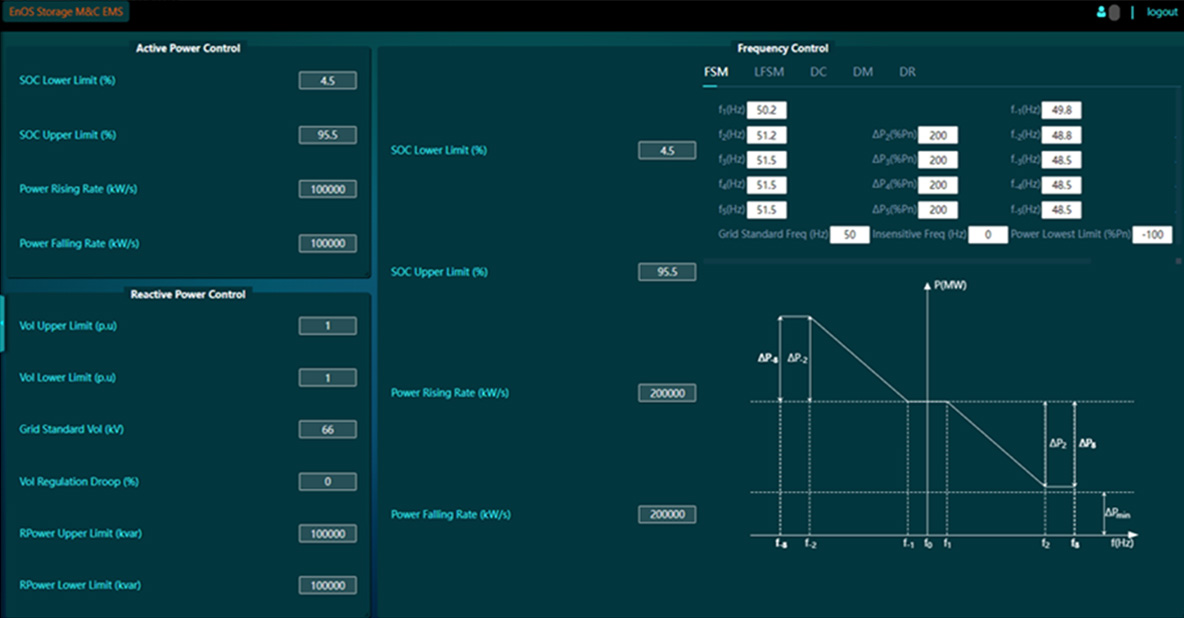Click the logout link
Viewport: 1184px width, 618px height.
1162,12
